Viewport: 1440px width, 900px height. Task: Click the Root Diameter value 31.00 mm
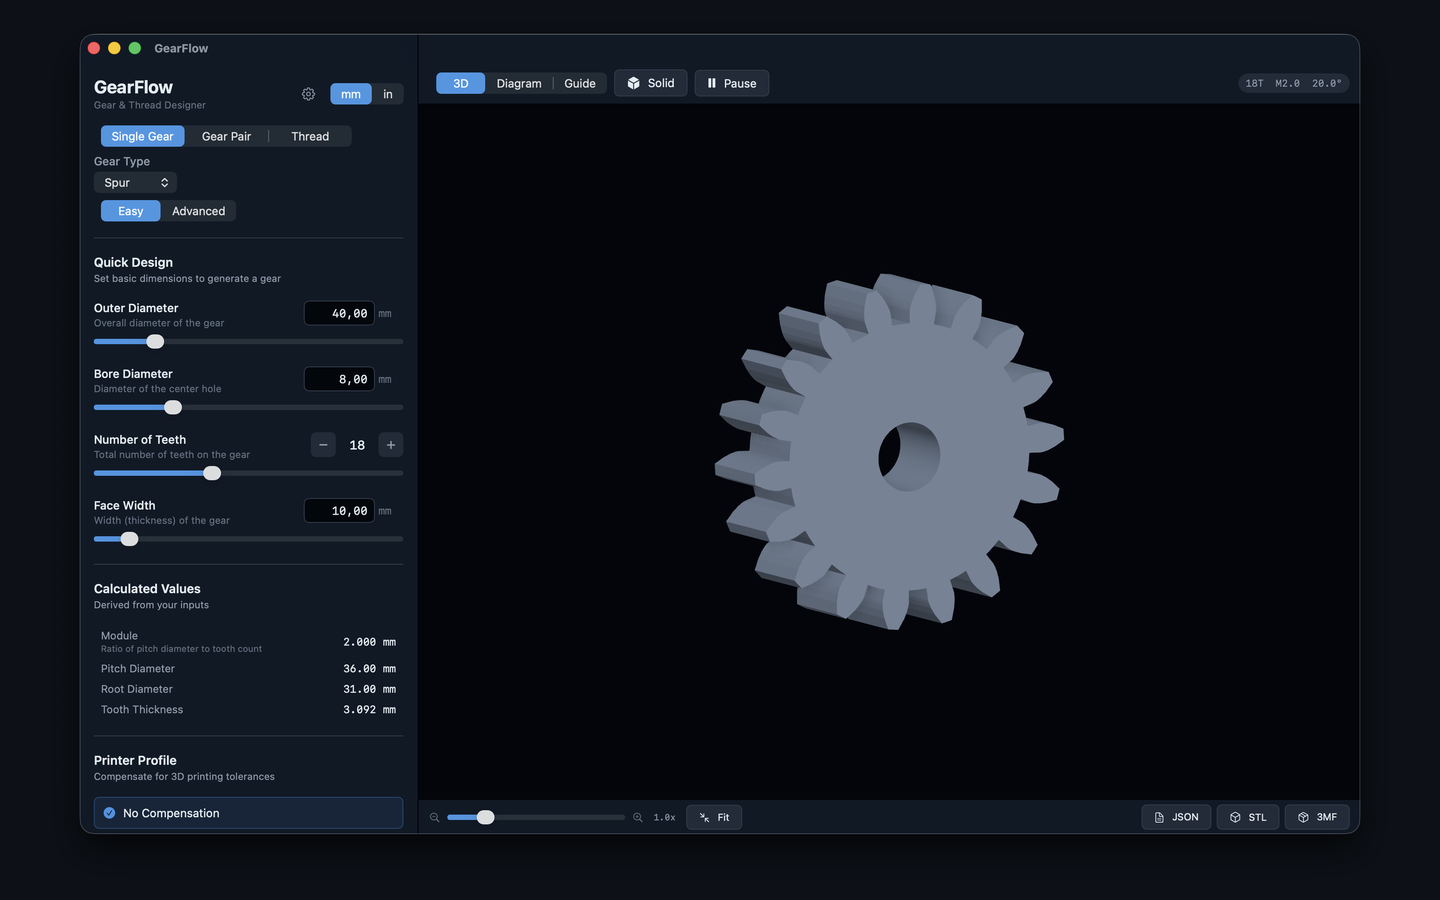click(x=369, y=689)
